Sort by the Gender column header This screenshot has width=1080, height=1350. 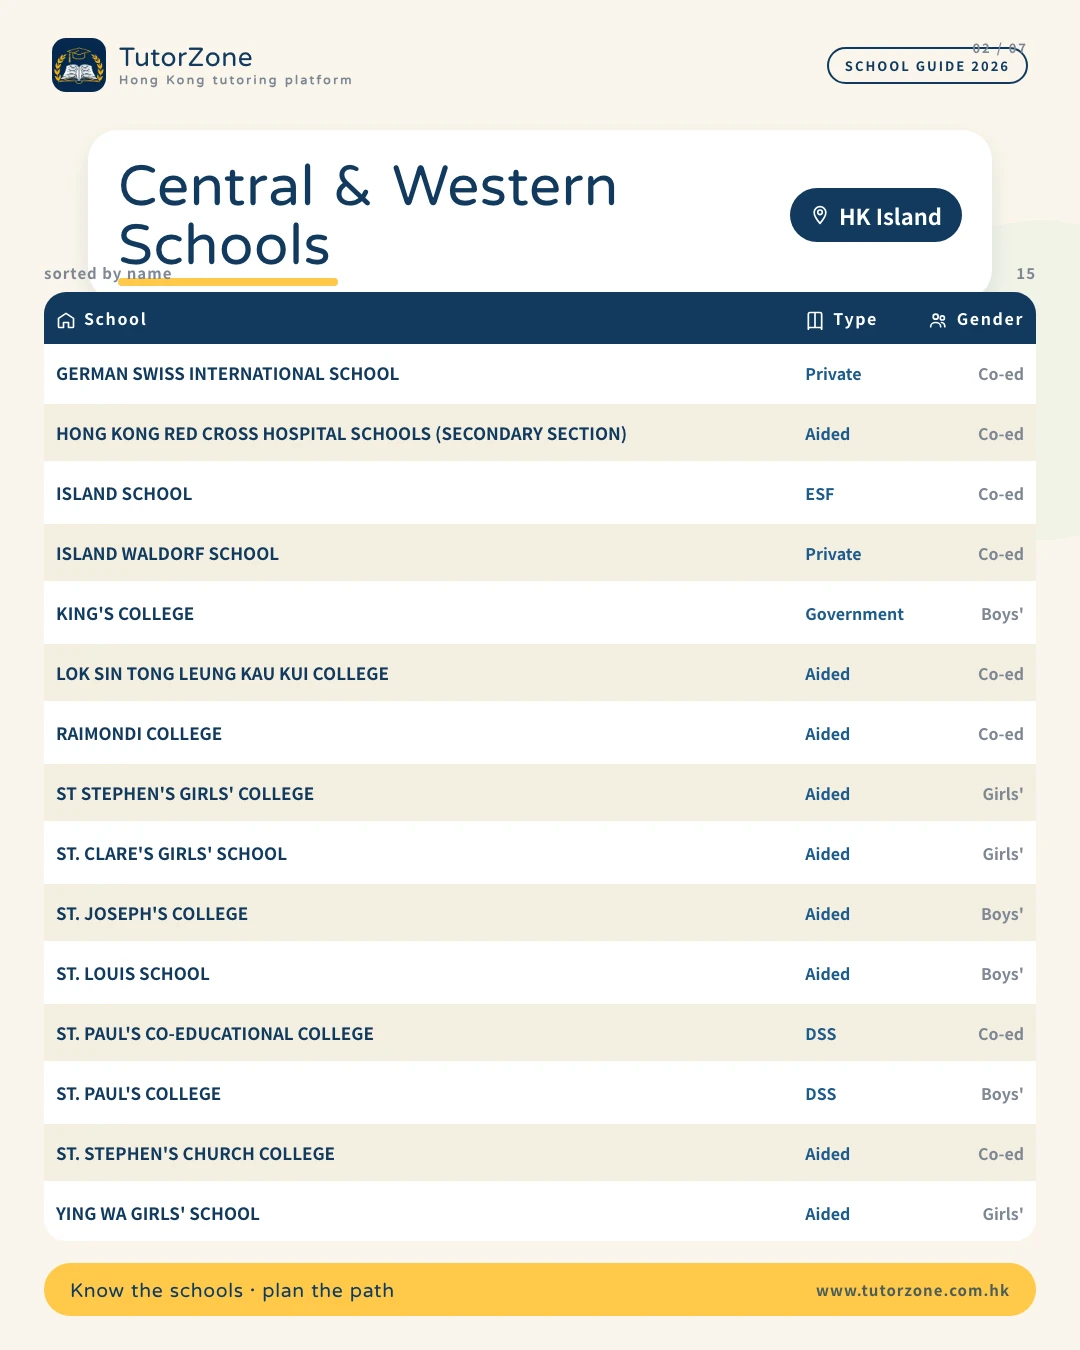point(989,320)
